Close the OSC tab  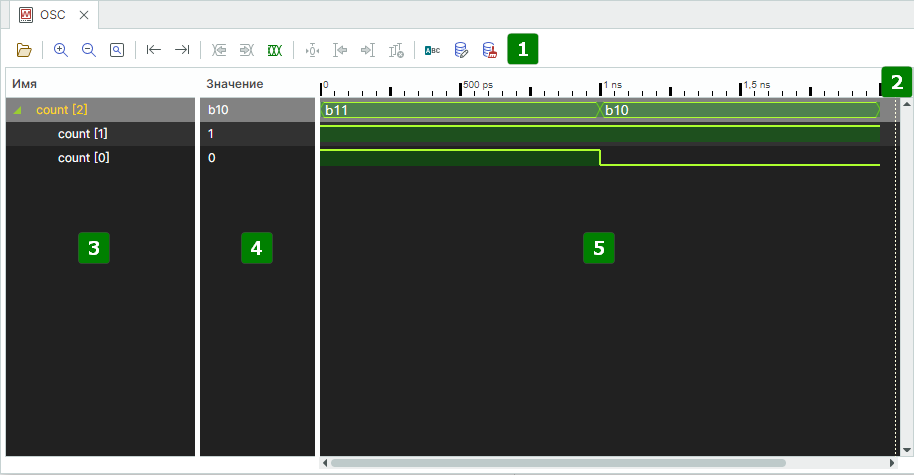pos(84,15)
